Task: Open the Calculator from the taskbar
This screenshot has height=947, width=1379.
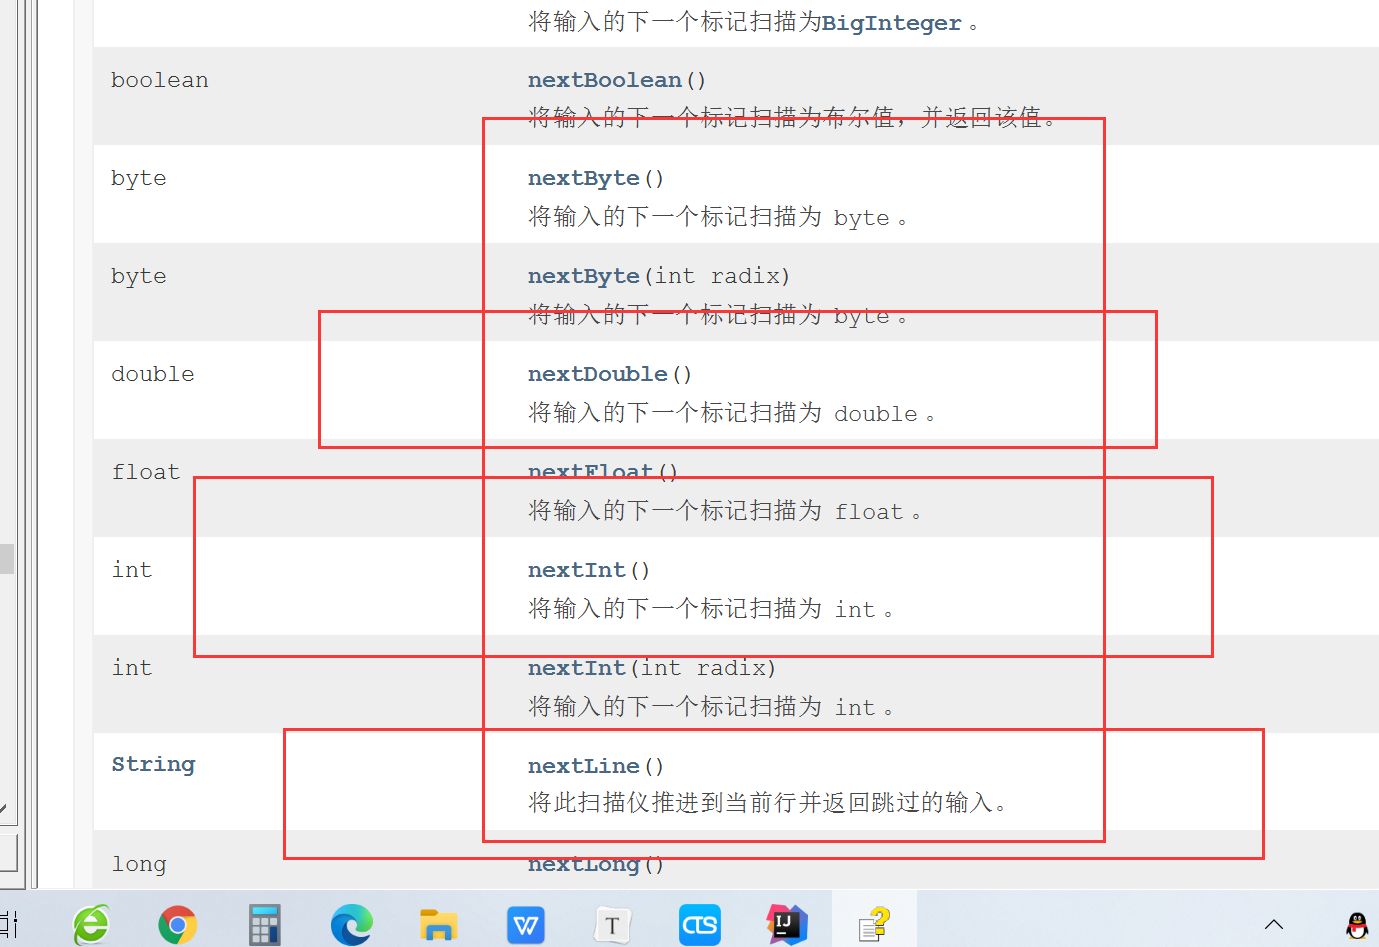Action: tap(263, 923)
